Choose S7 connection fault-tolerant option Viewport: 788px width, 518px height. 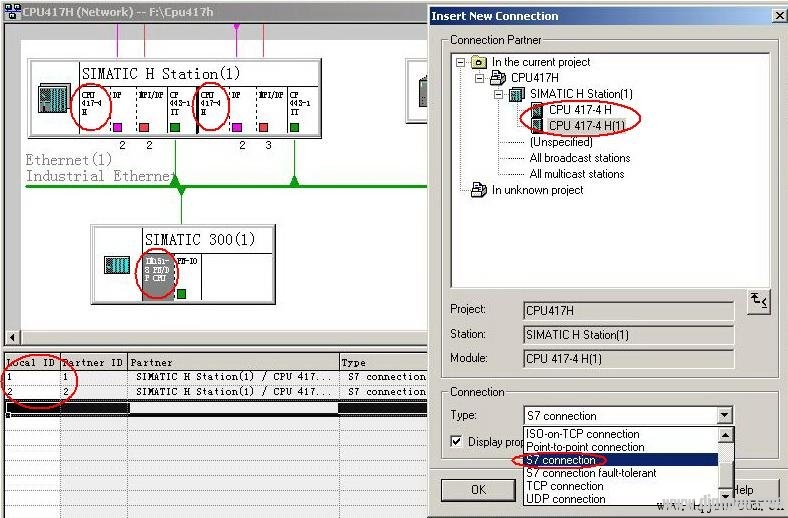(x=591, y=473)
